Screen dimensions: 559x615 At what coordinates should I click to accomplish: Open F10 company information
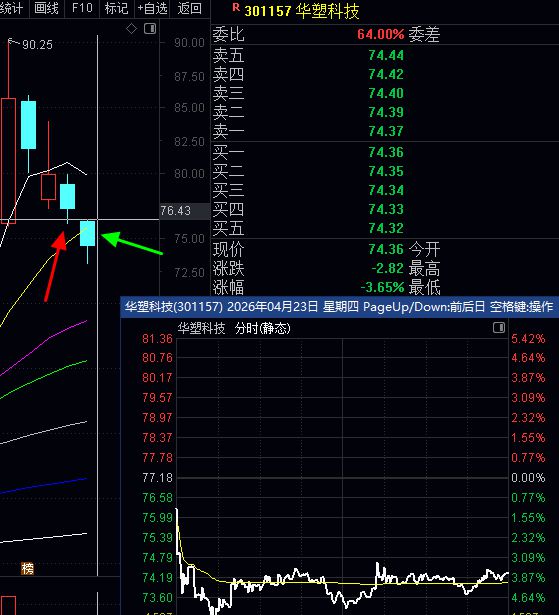point(82,8)
